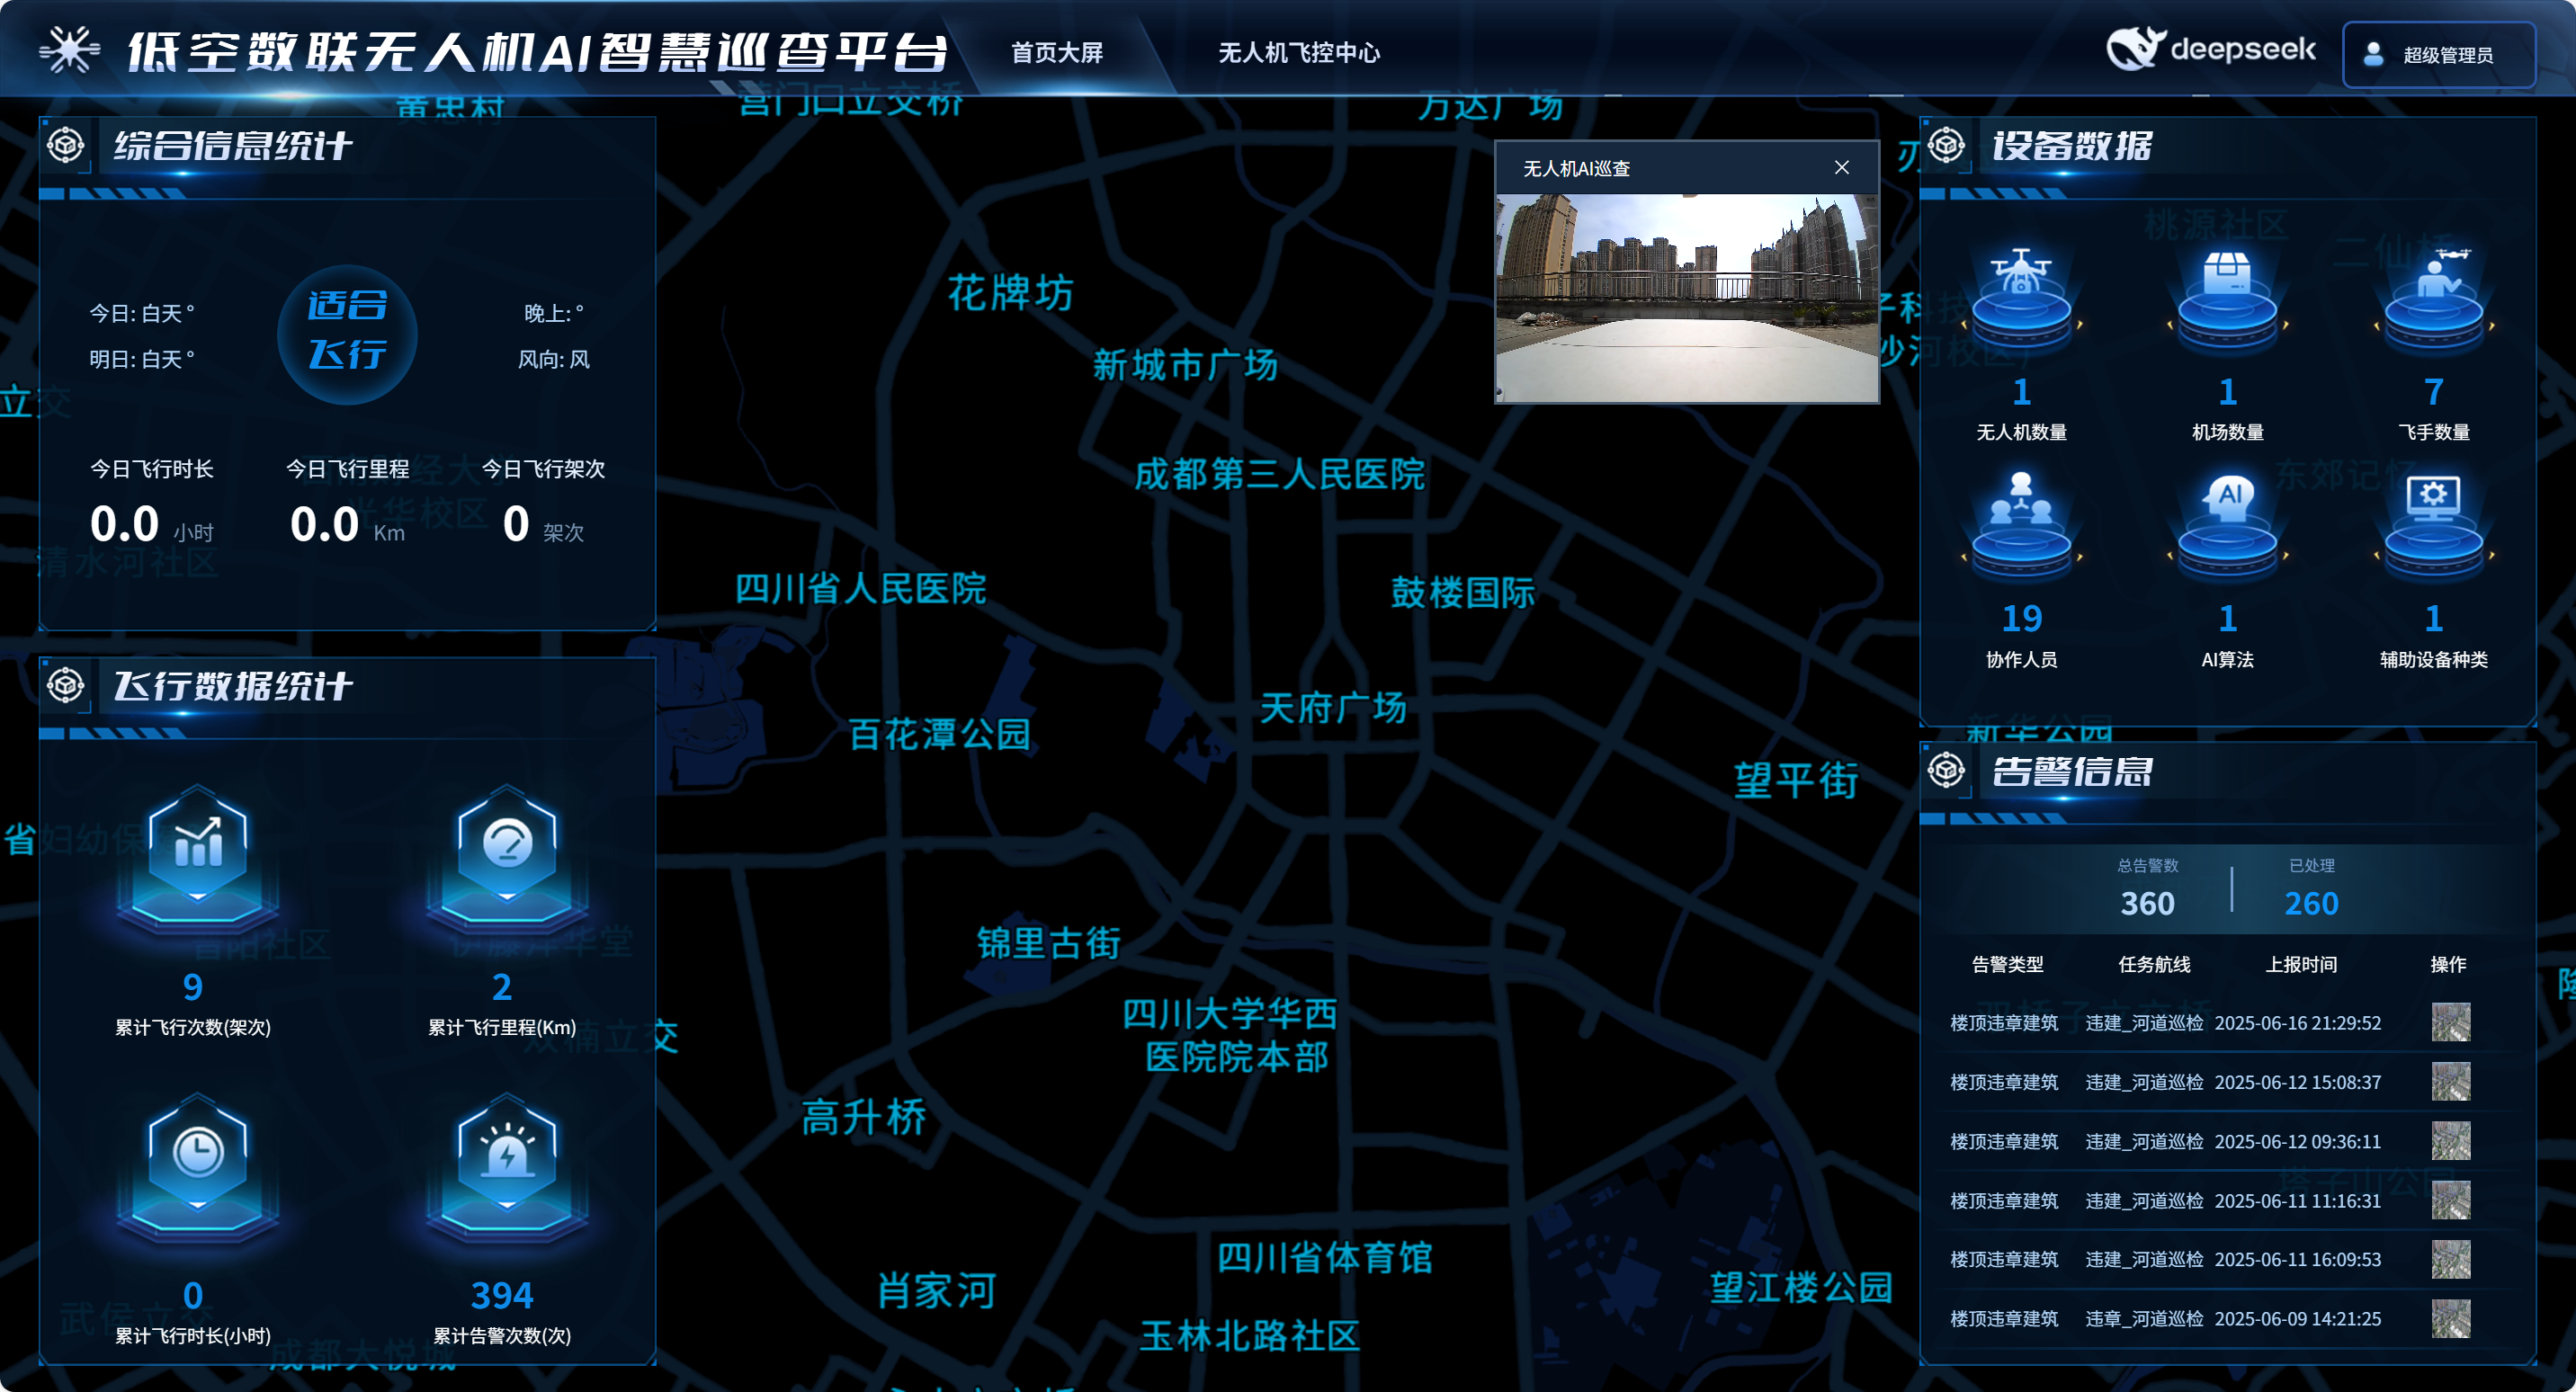
Task: Open alarm thumbnail for 2025-06-09 14:21:25
Action: pos(2451,1318)
